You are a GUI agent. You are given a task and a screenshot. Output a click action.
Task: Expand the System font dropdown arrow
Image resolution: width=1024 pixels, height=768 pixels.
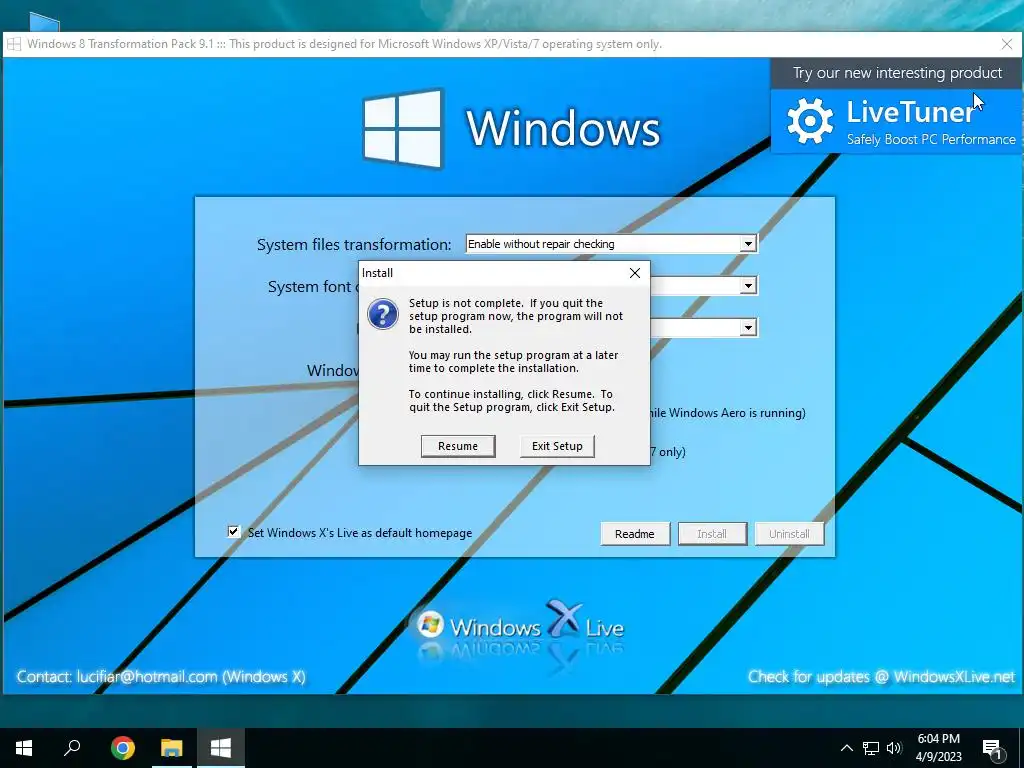(x=748, y=286)
